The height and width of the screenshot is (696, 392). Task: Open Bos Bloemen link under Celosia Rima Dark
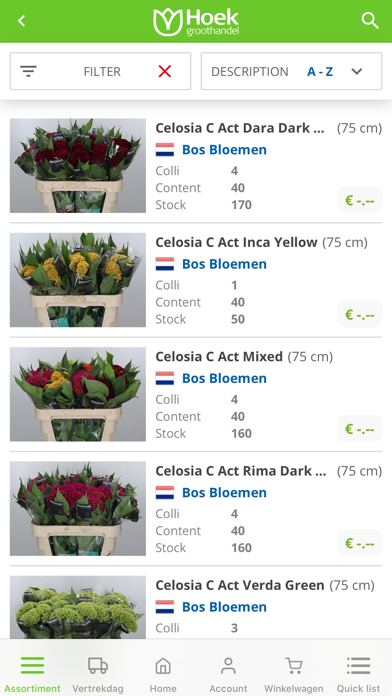[x=224, y=492]
